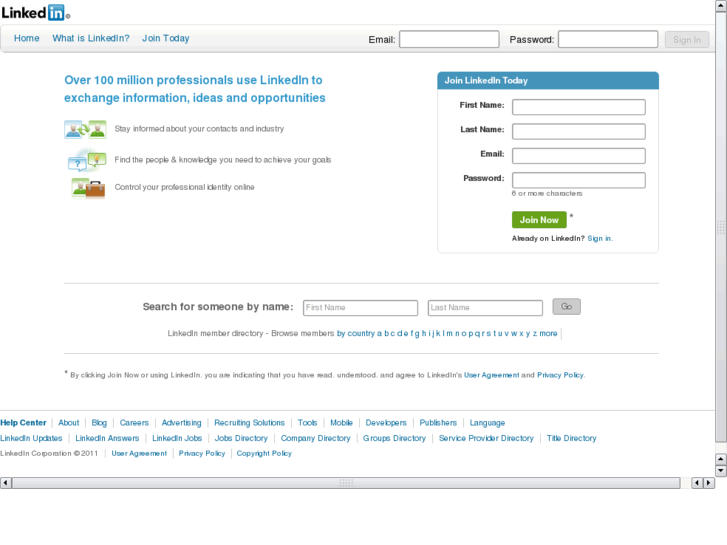Screen dimensions: 727x545
Task: Open footer Privacy Policy link
Action: [202, 454]
